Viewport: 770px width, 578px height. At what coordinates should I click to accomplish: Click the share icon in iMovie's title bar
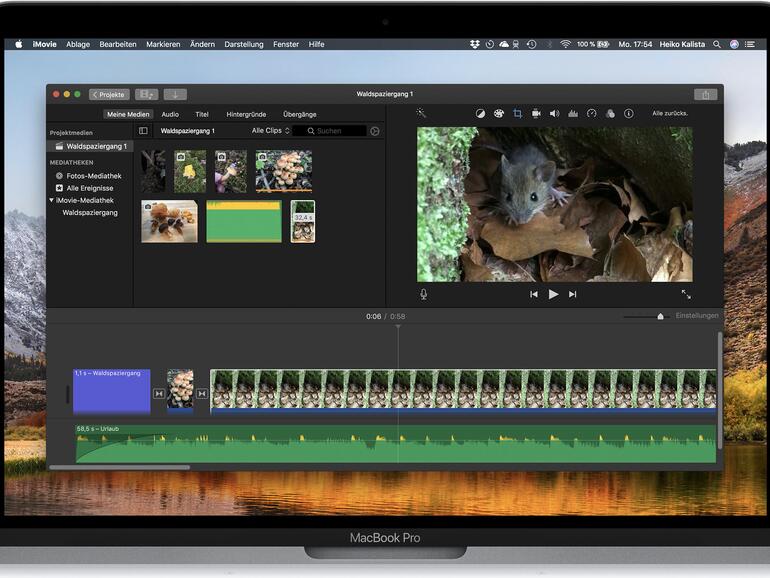tap(706, 95)
